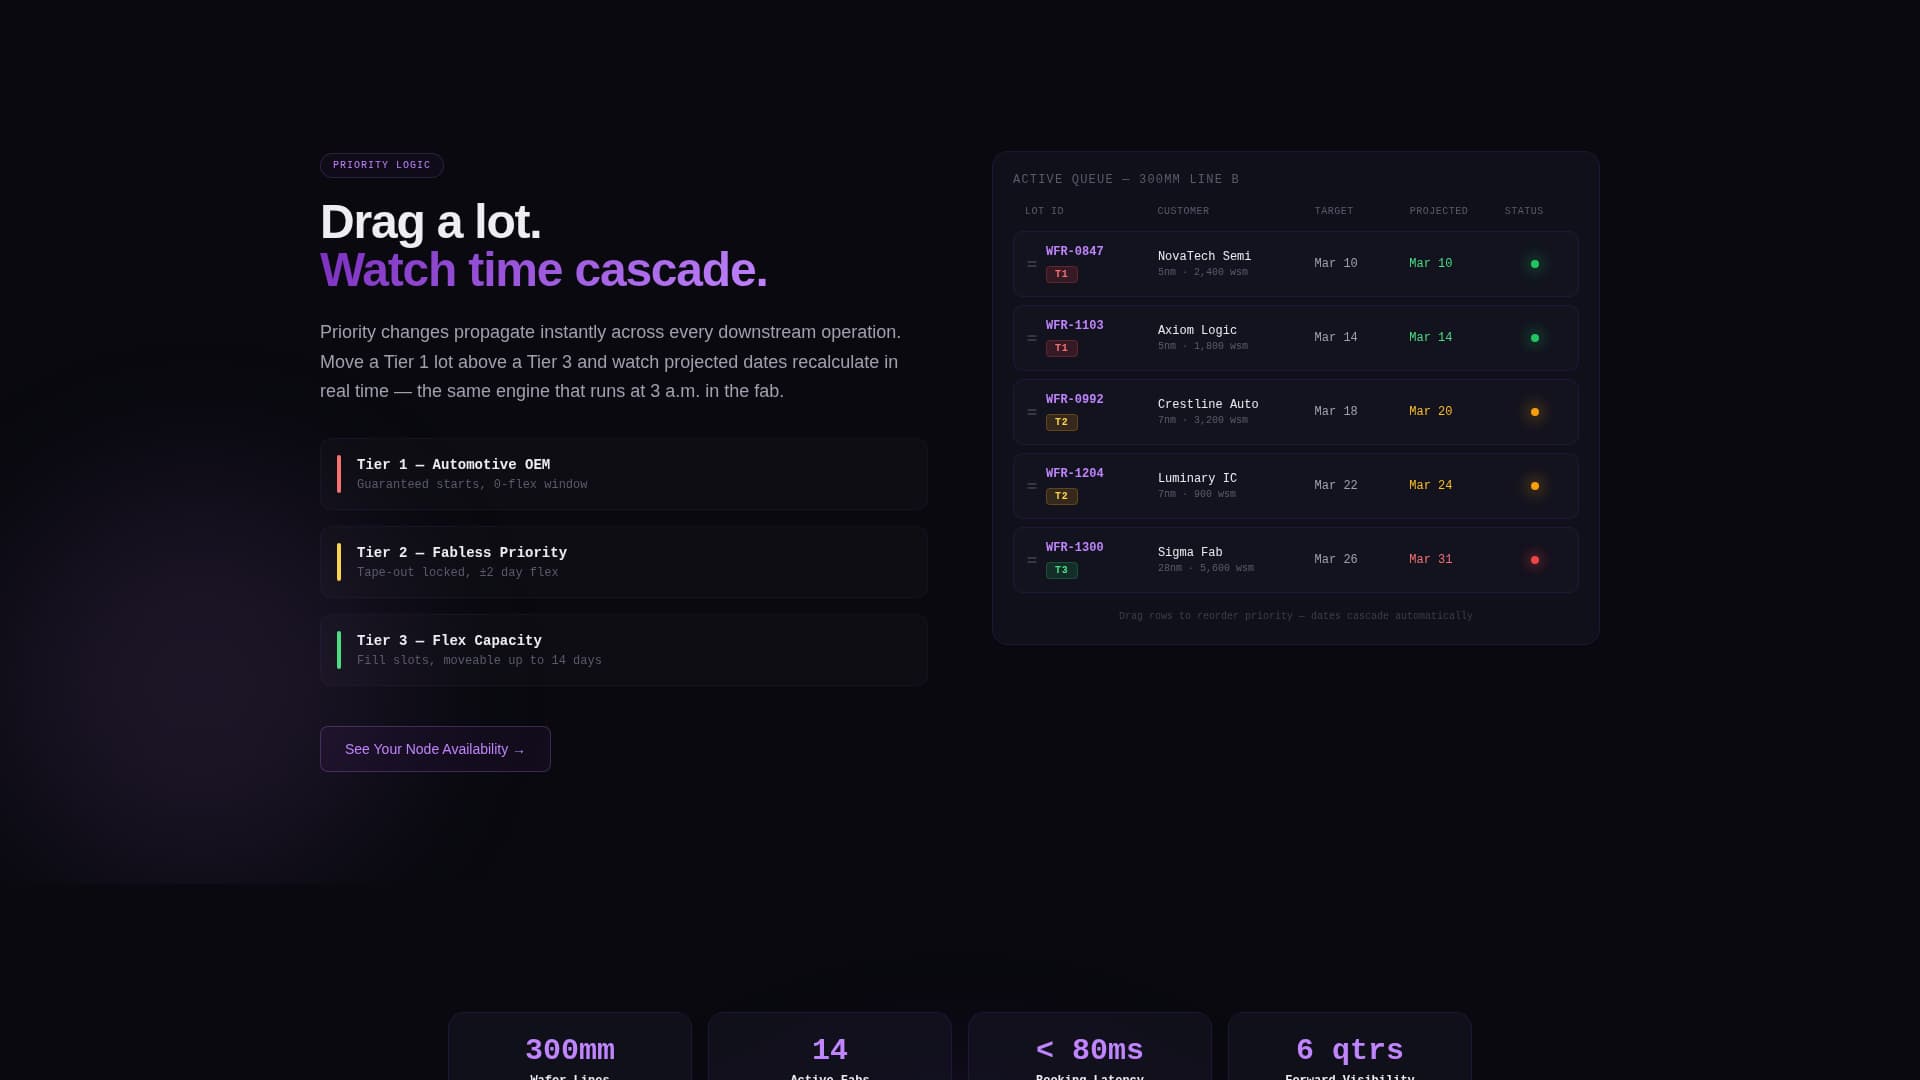Viewport: 1920px width, 1080px height.
Task: Click the WFR-0992 lot ID link
Action: (x=1074, y=400)
